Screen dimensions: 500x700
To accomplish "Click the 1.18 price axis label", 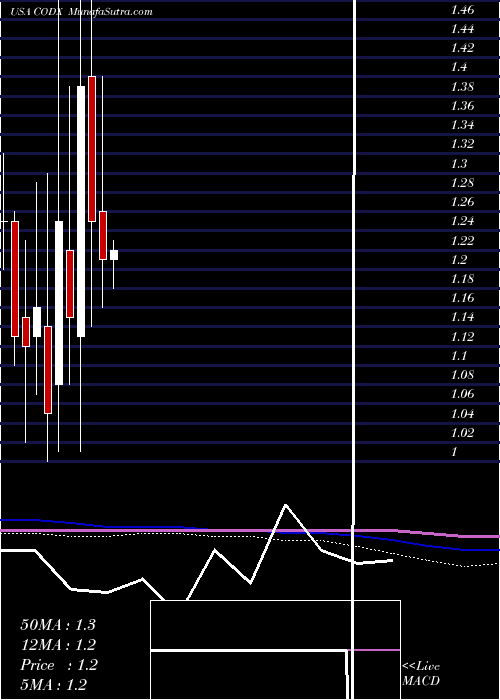I will click(x=462, y=279).
